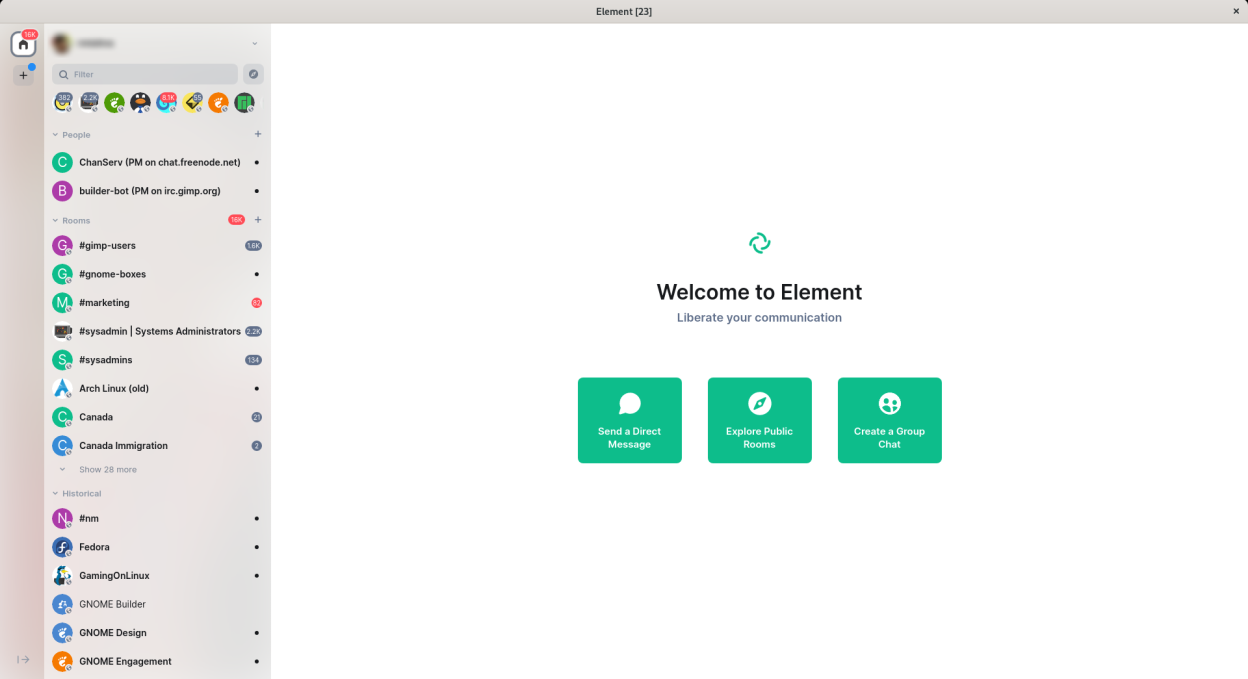Open the penguin avatar room with blue tie
Viewport: 1248px width, 679px height.
click(x=140, y=102)
